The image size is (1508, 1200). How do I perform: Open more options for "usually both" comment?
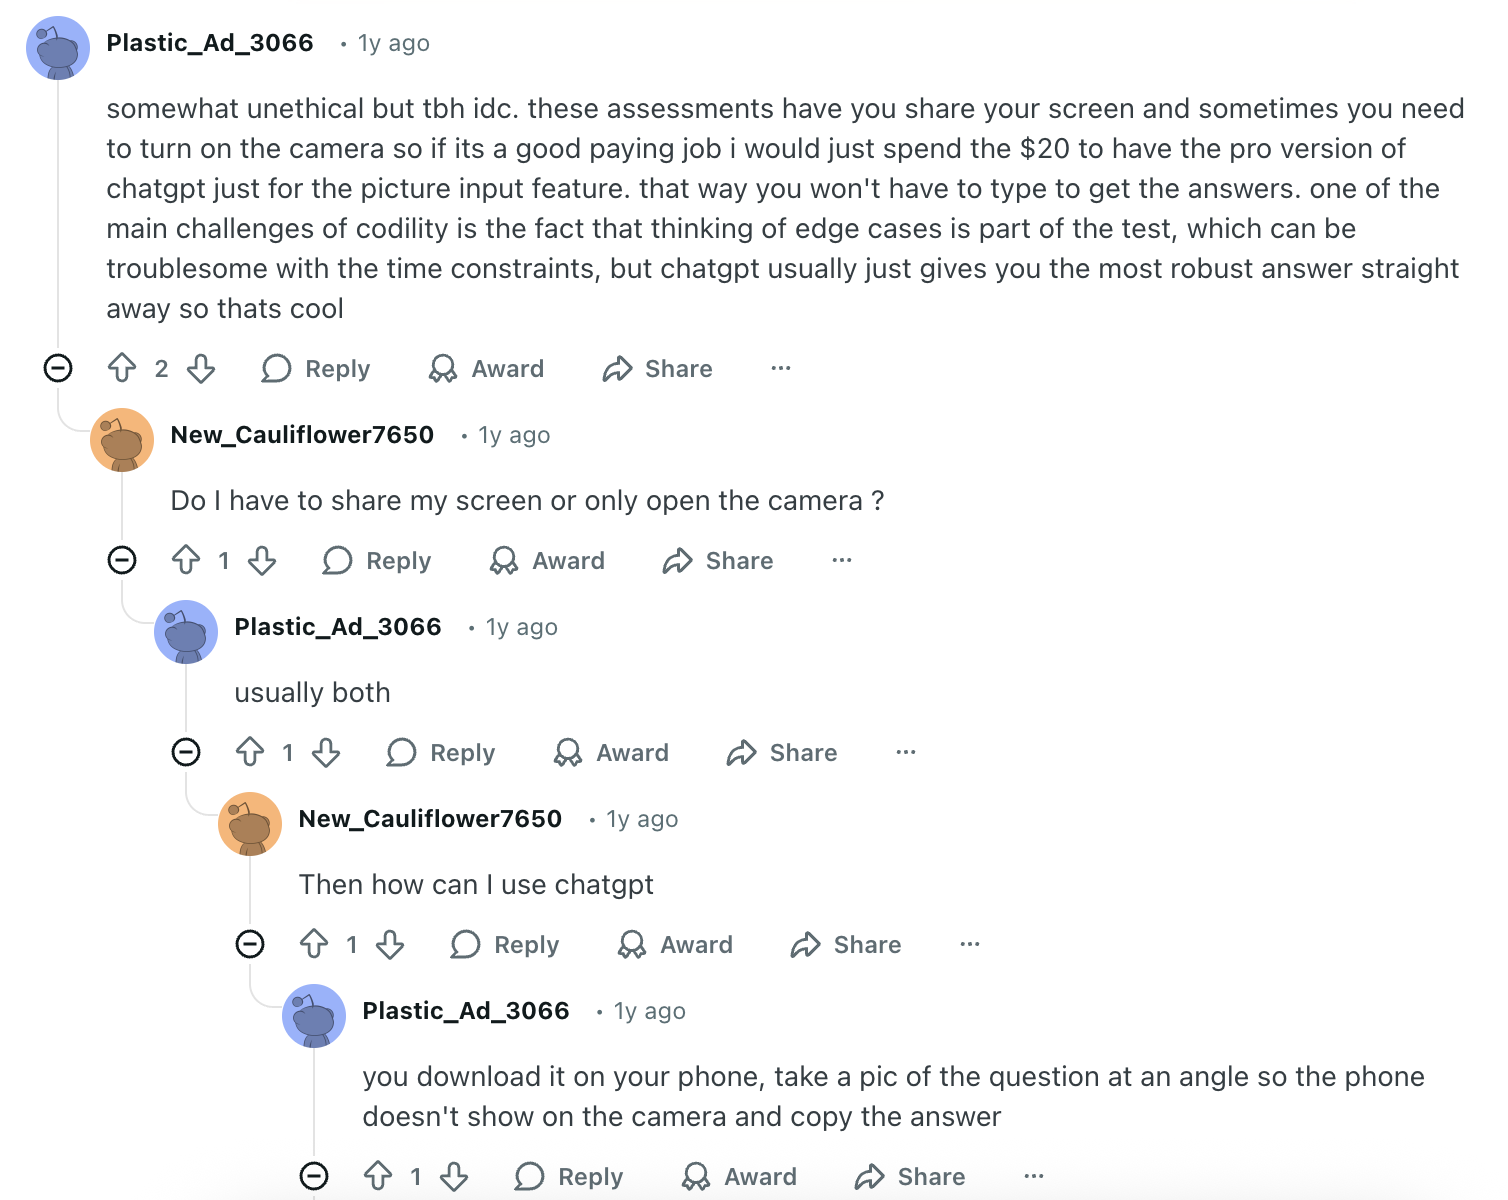coord(906,752)
